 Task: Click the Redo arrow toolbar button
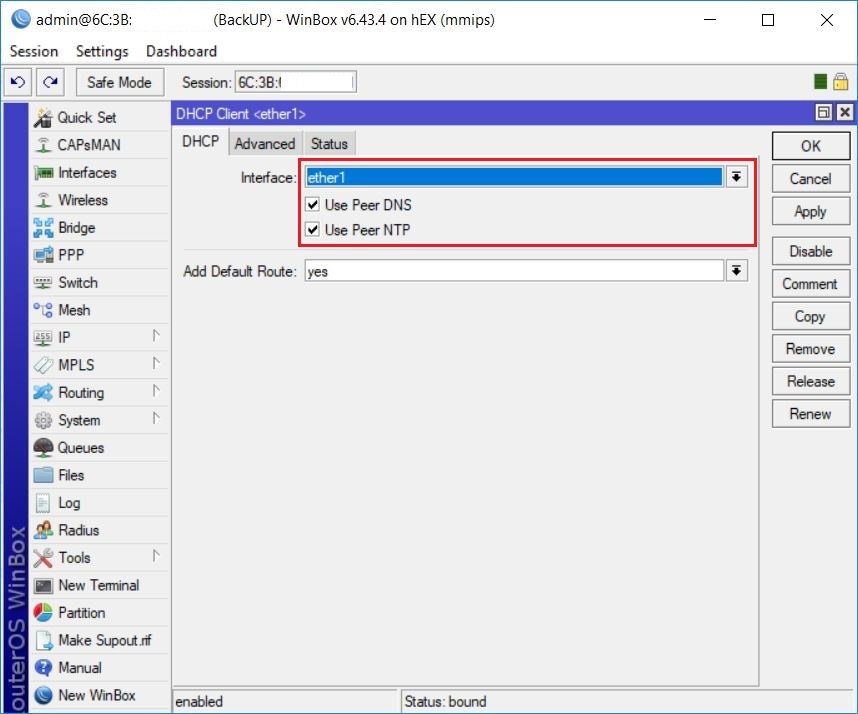pyautogui.click(x=50, y=82)
